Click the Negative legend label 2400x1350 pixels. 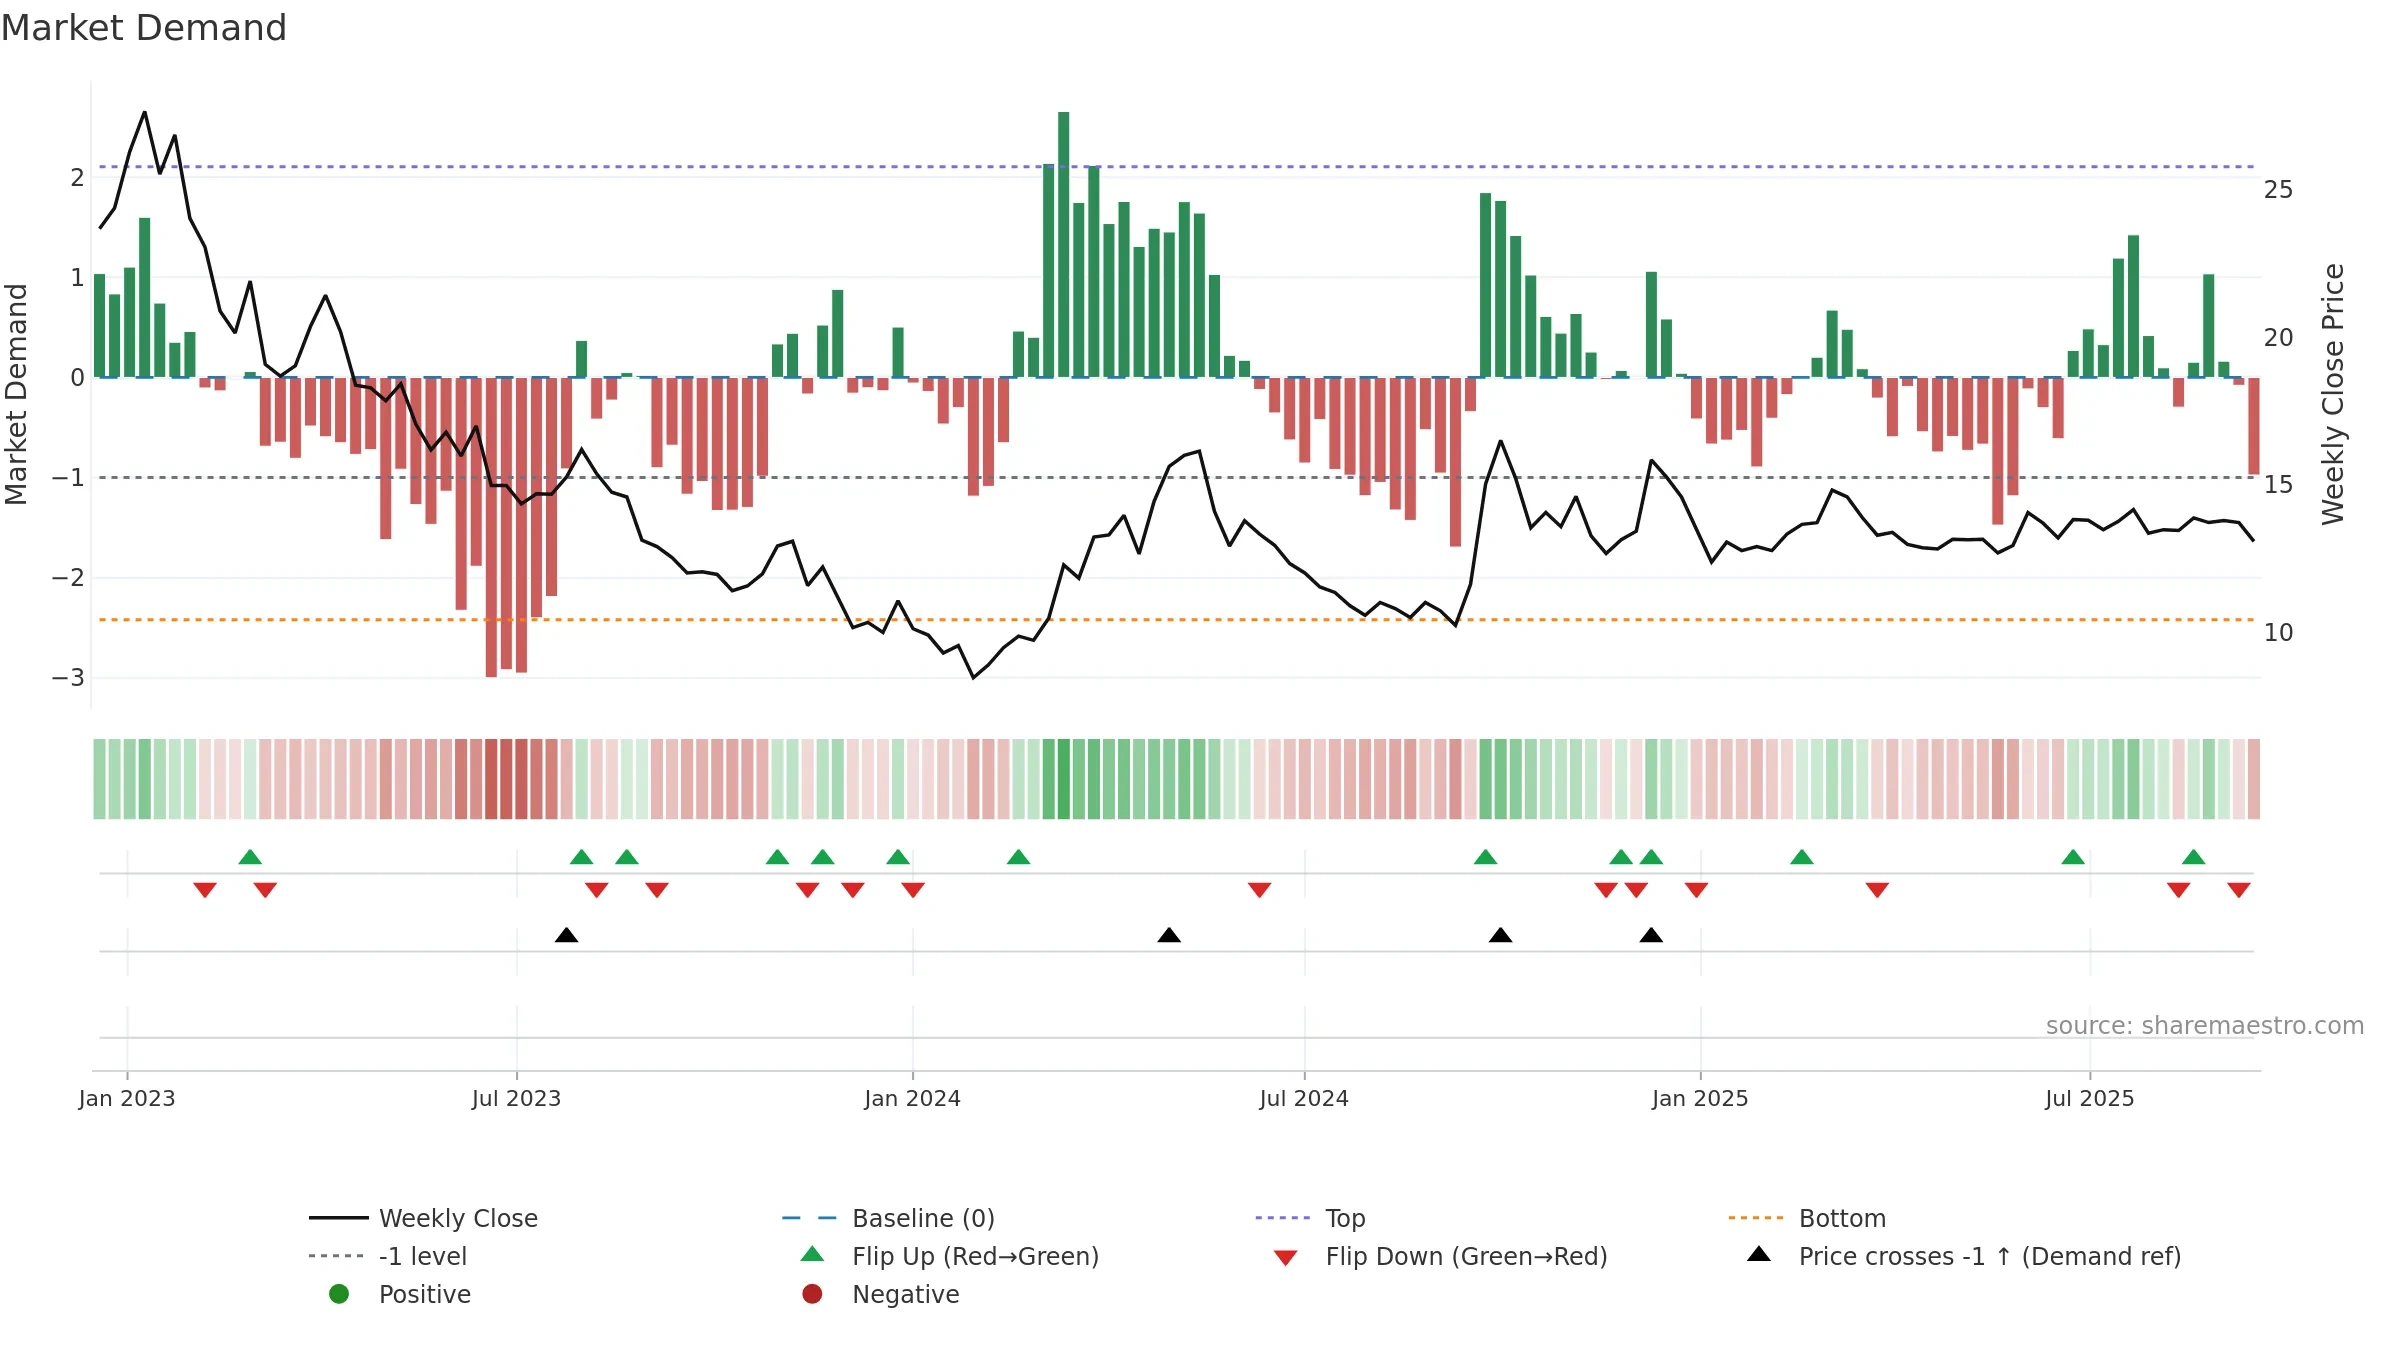pyautogui.click(x=905, y=1294)
